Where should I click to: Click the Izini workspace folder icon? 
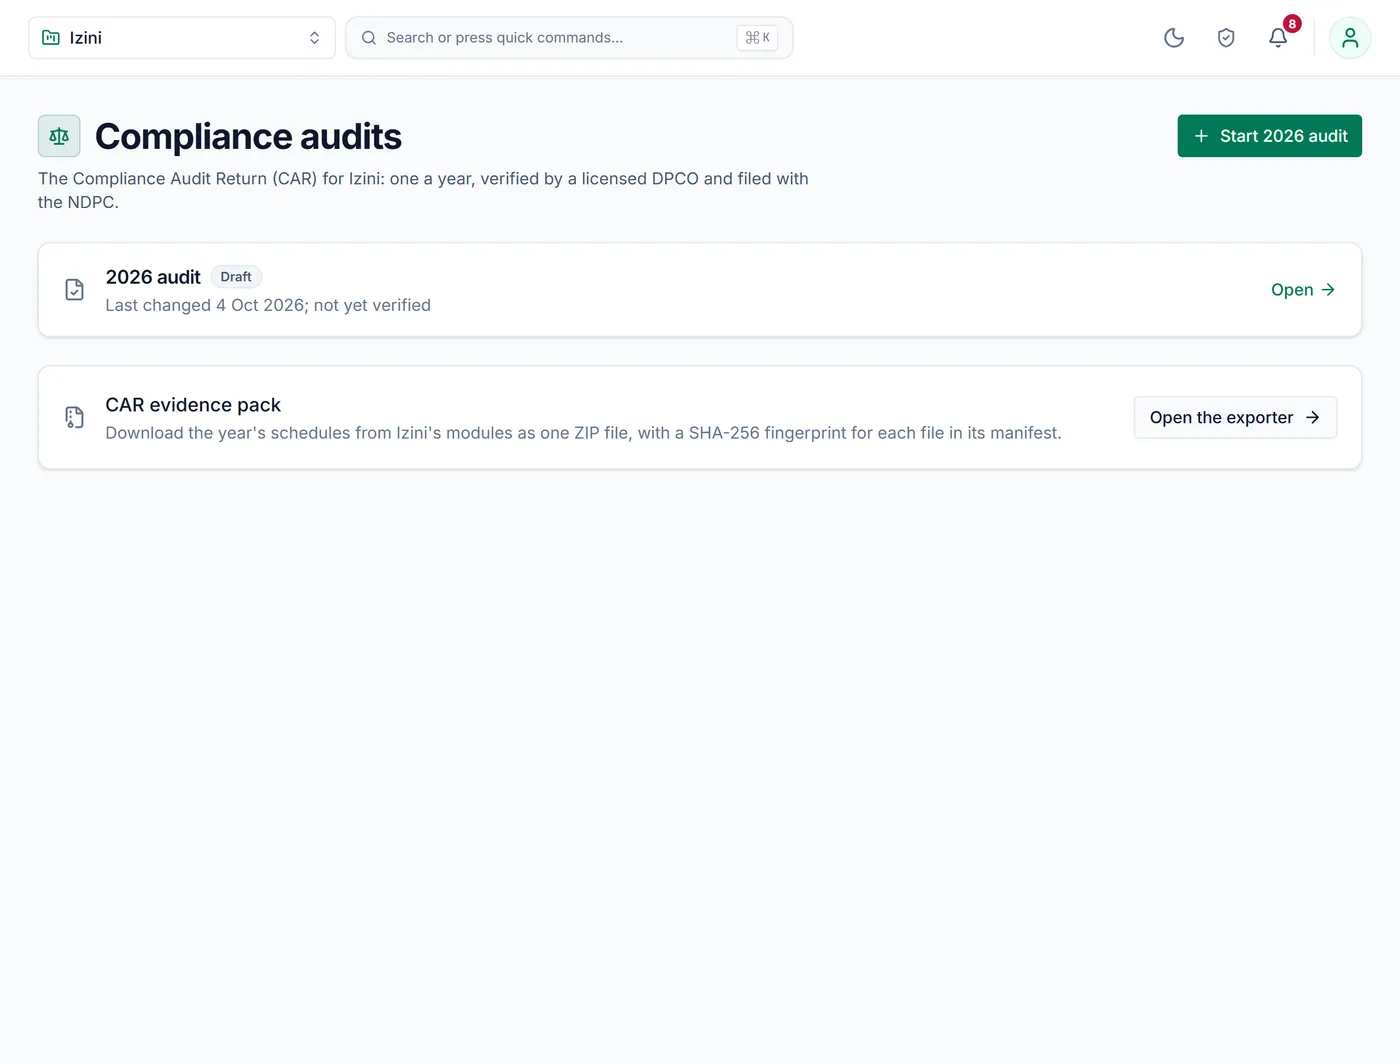51,38
